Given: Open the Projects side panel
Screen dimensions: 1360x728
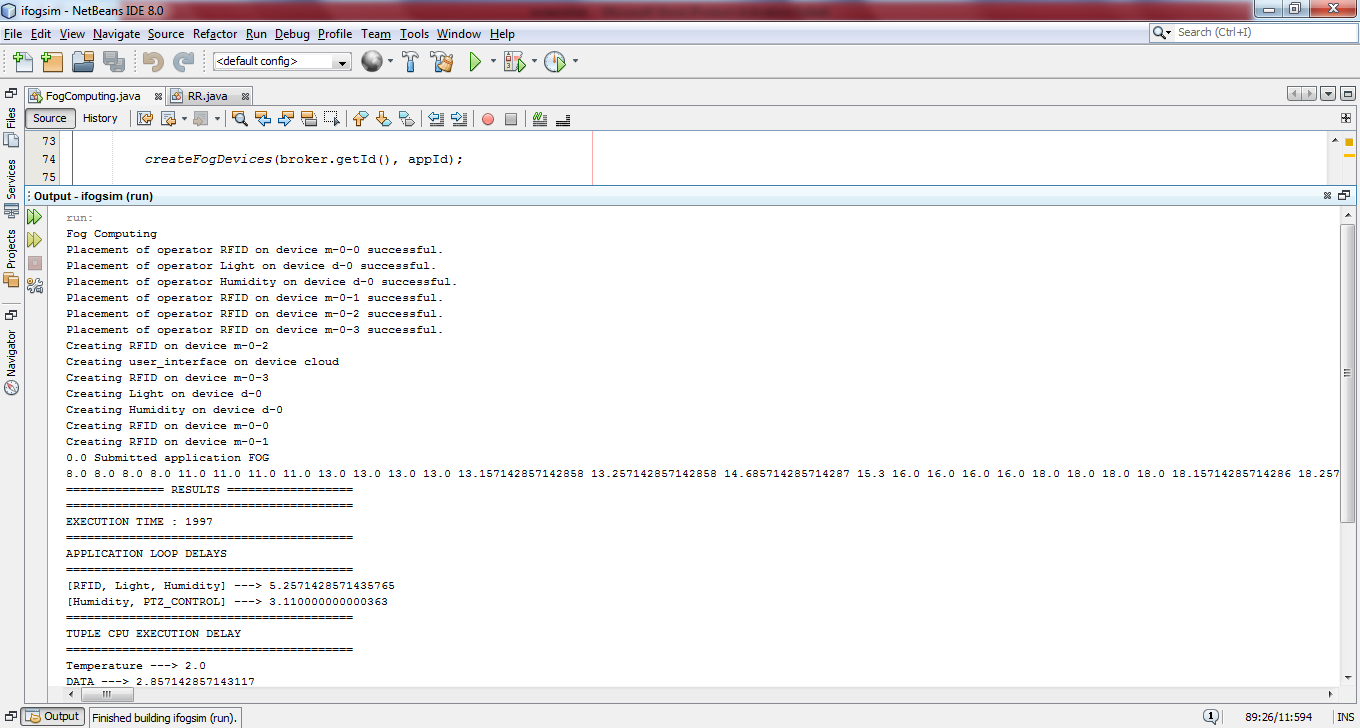Looking at the screenshot, I should 11,258.
